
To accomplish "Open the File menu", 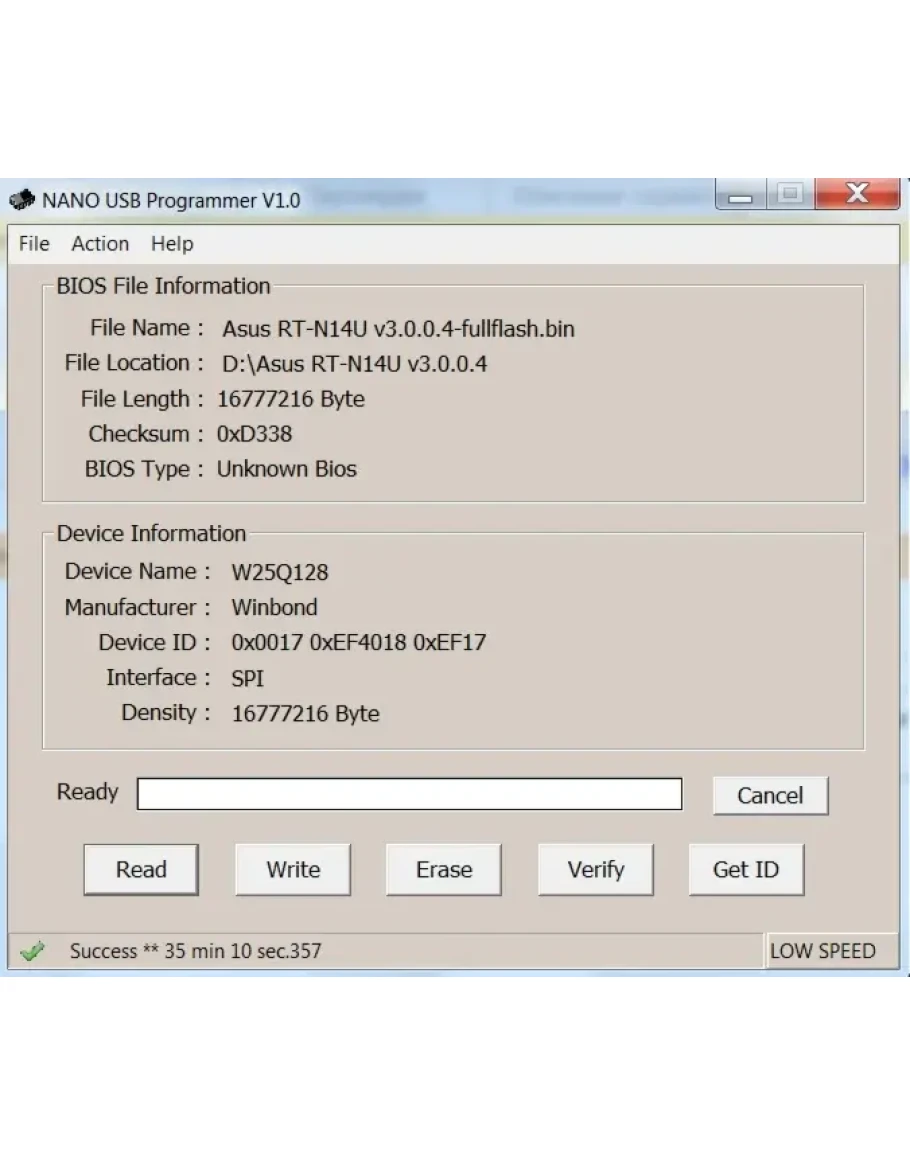I will pos(34,244).
